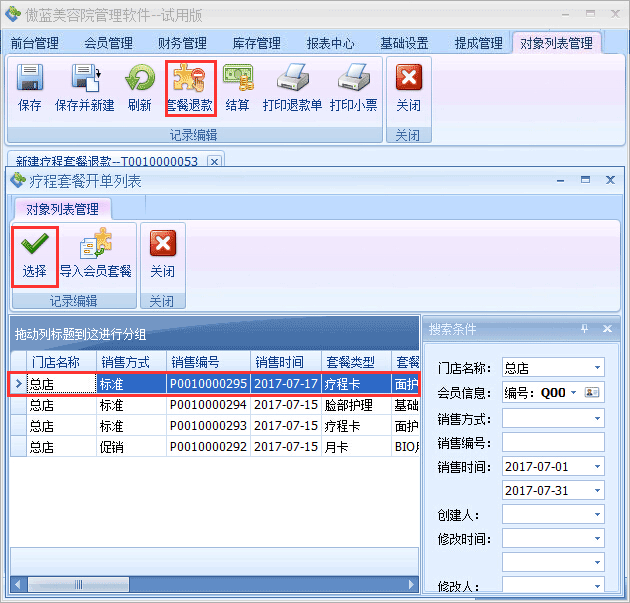Select 对象列表管理 tab in main ribbon
Viewport: 630px width, 603px height.
click(556, 43)
